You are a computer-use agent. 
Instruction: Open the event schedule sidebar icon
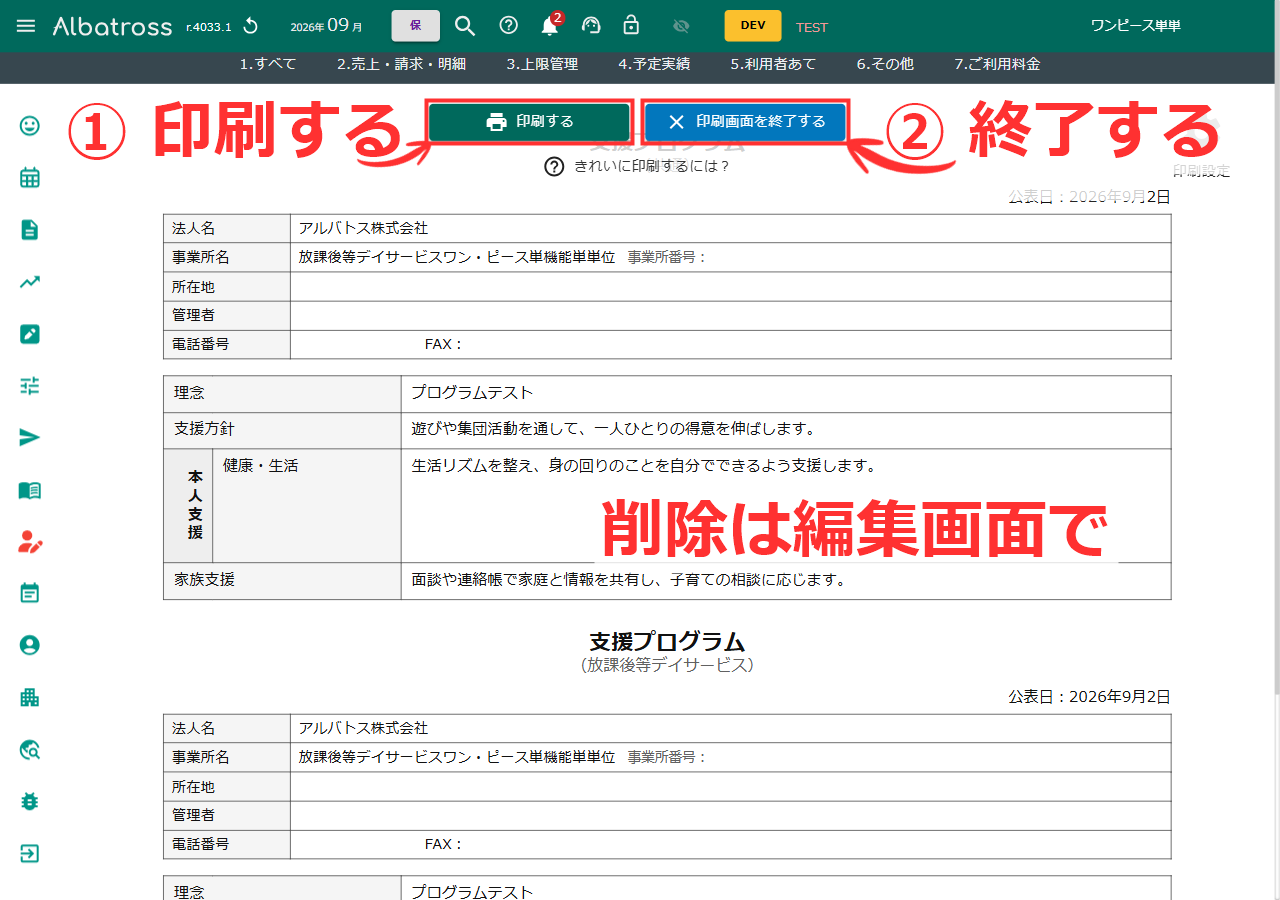tap(30, 594)
